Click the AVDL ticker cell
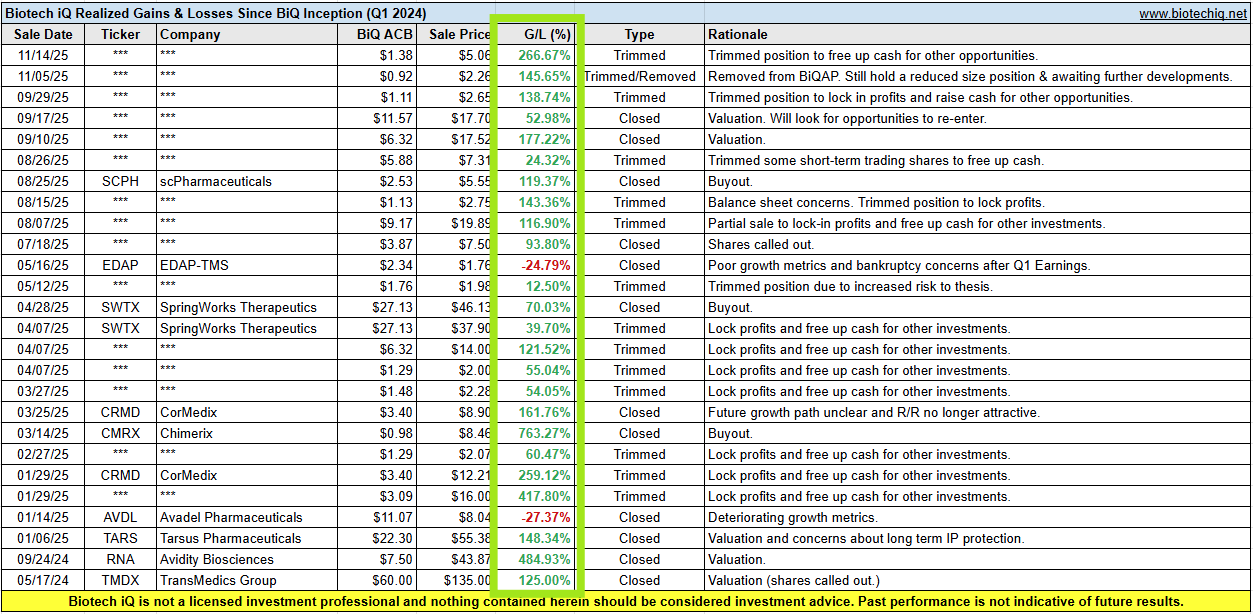The width and height of the screenshot is (1253, 614). pyautogui.click(x=121, y=517)
